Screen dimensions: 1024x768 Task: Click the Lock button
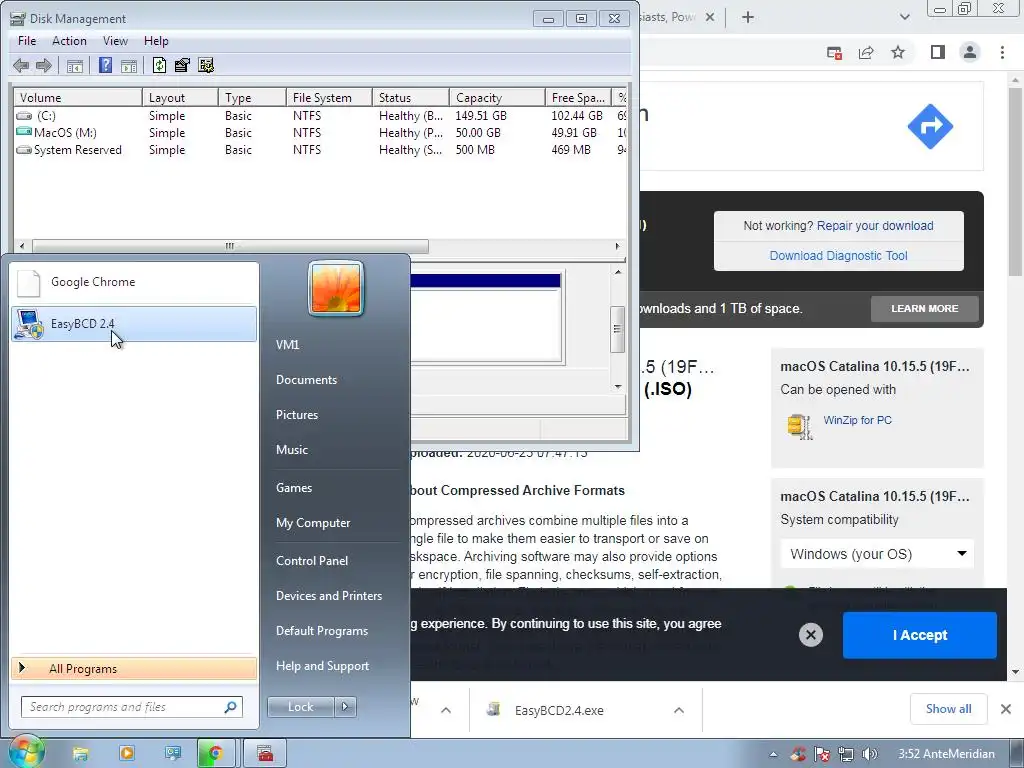[301, 707]
